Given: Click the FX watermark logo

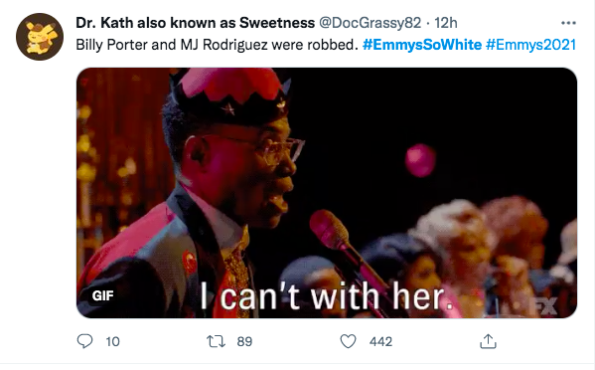Looking at the screenshot, I should [x=545, y=306].
